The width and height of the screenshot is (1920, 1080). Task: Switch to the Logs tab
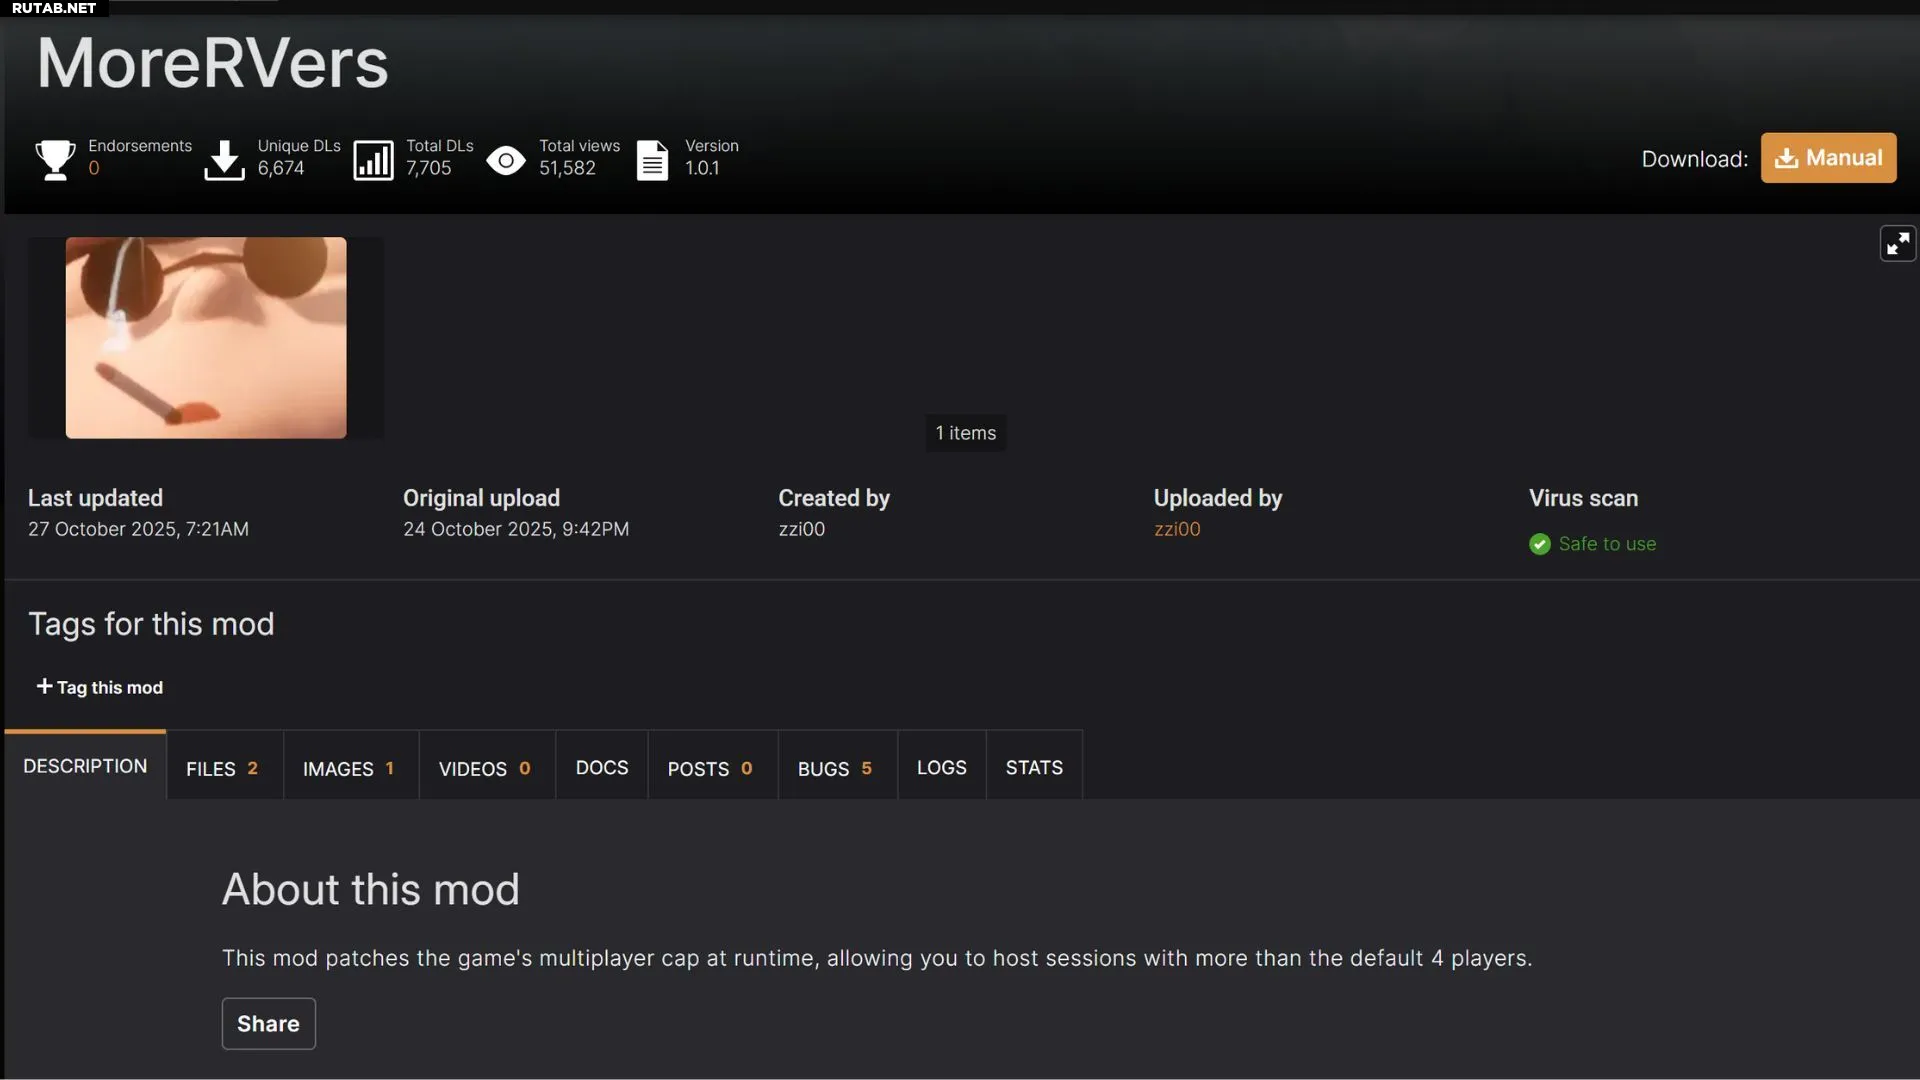(941, 767)
